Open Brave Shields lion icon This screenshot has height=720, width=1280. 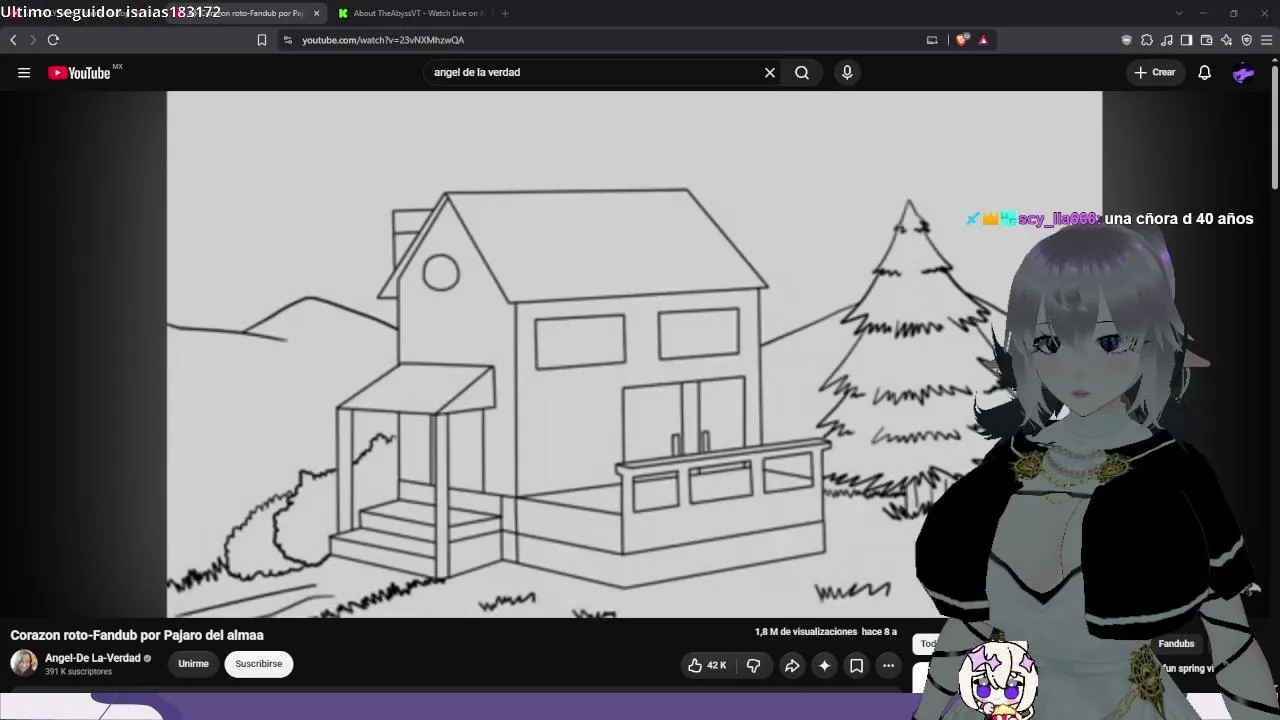962,40
